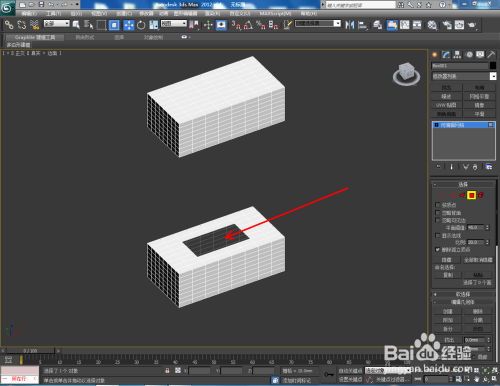Open the first menu bar item (Edit)
This screenshot has width=500, height=386.
(x=29, y=14)
